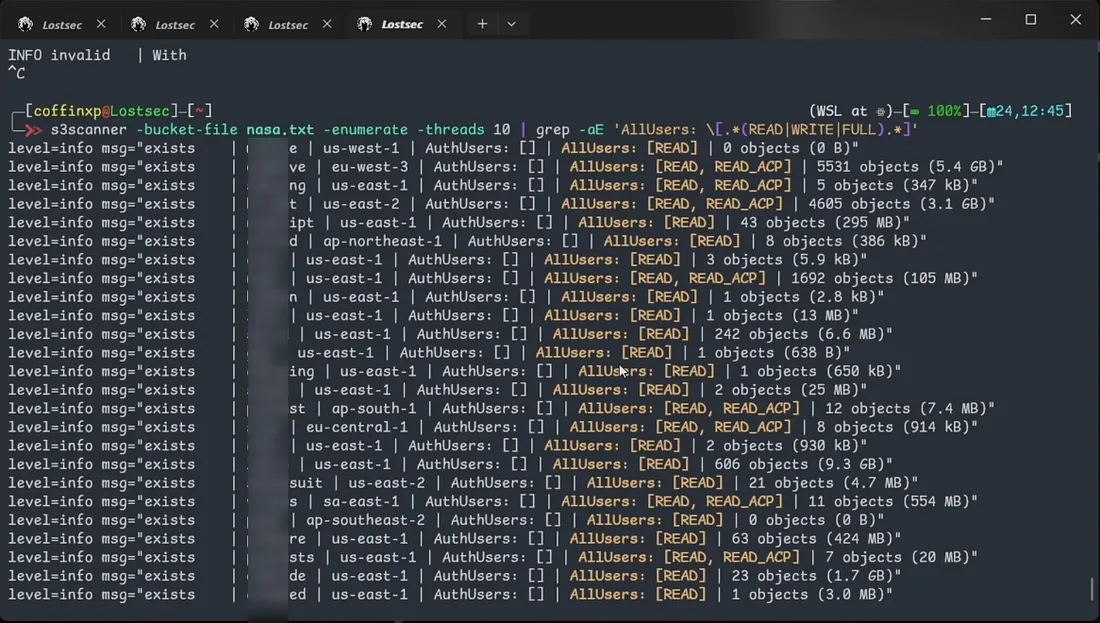Image resolution: width=1100 pixels, height=623 pixels.
Task: Click '12 objects (7.4 MB)' text
Action: click(x=906, y=408)
